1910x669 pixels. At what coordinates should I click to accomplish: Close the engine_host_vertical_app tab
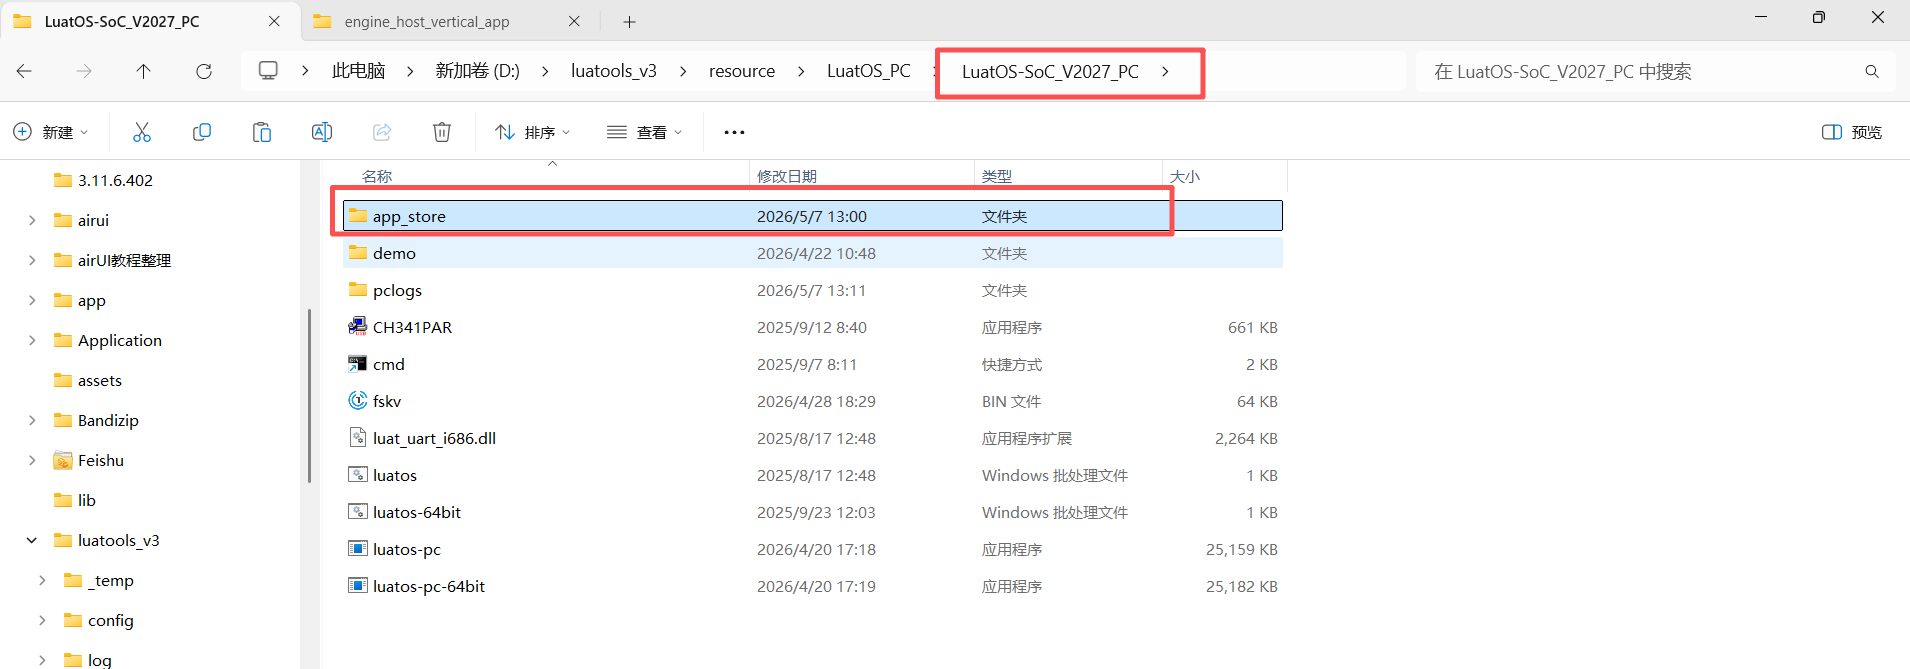[x=574, y=21]
